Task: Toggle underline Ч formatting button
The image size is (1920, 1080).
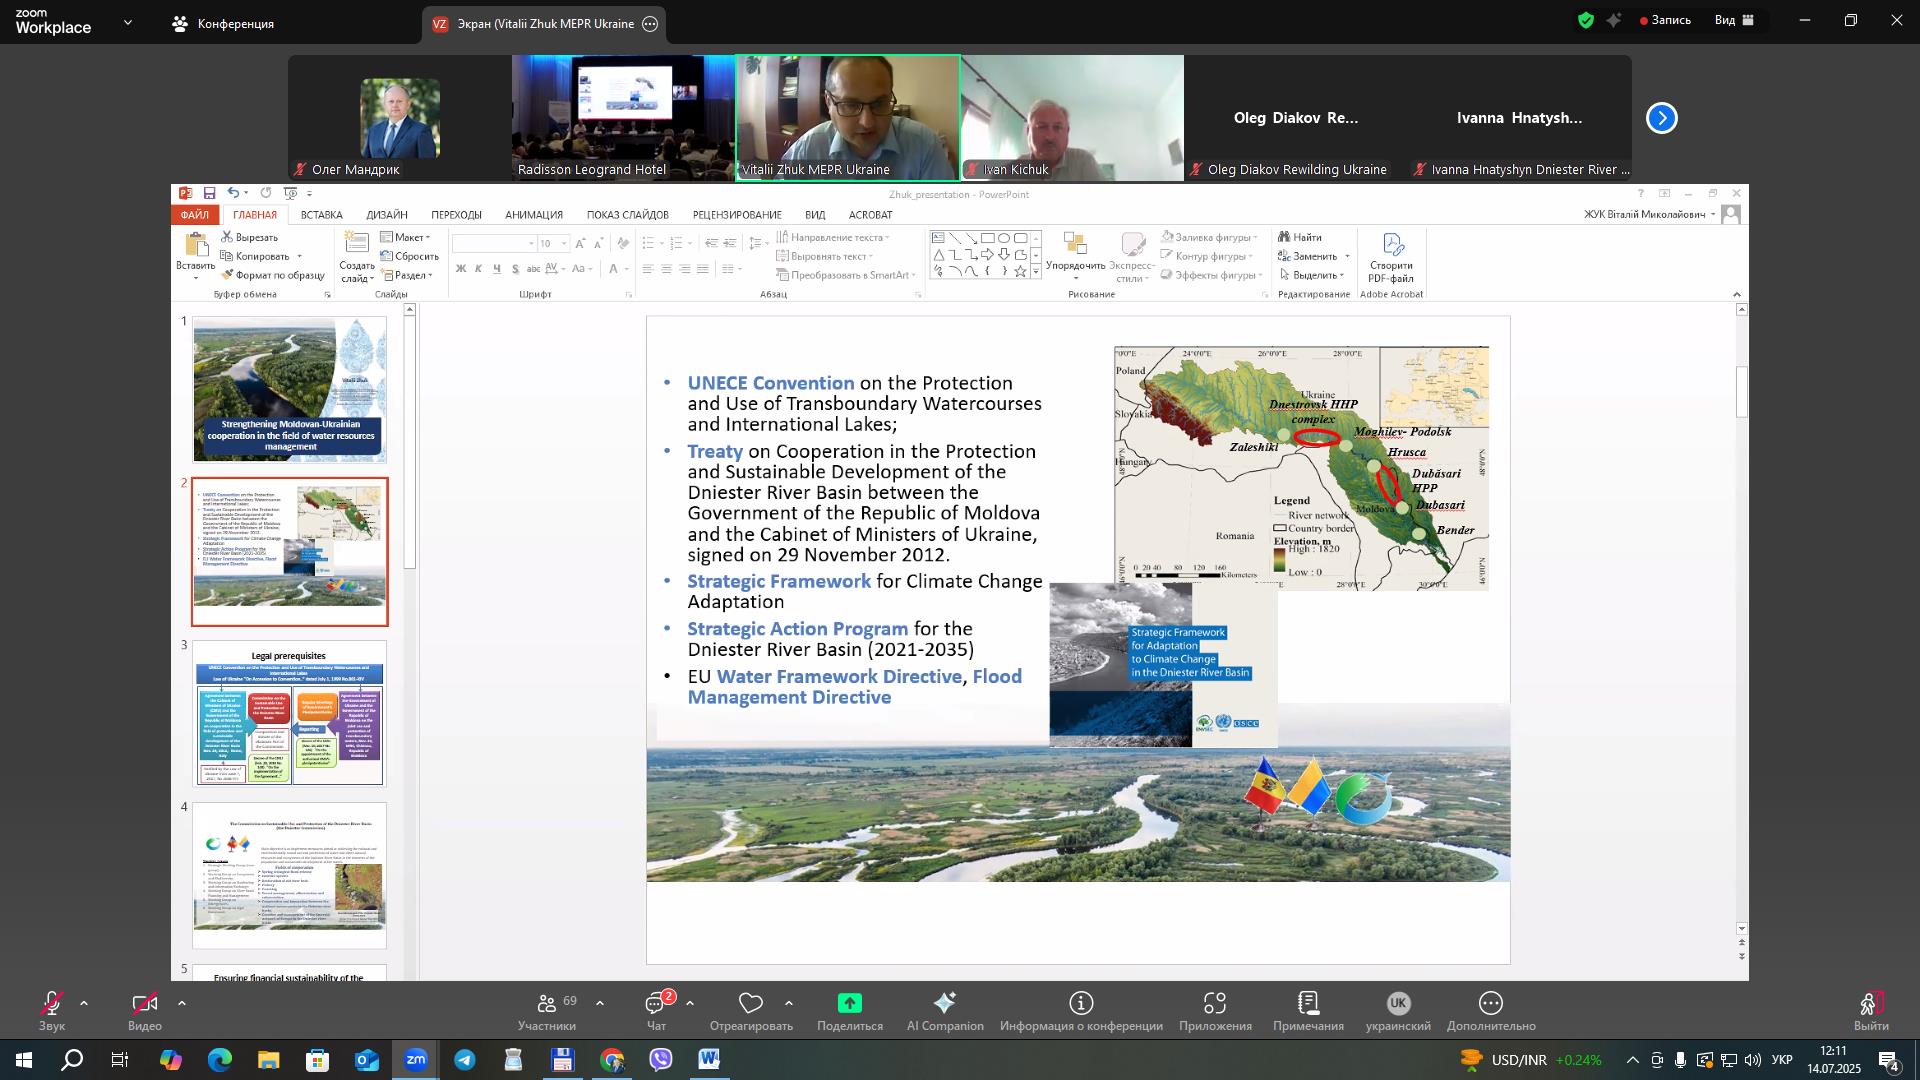Action: pyautogui.click(x=497, y=269)
